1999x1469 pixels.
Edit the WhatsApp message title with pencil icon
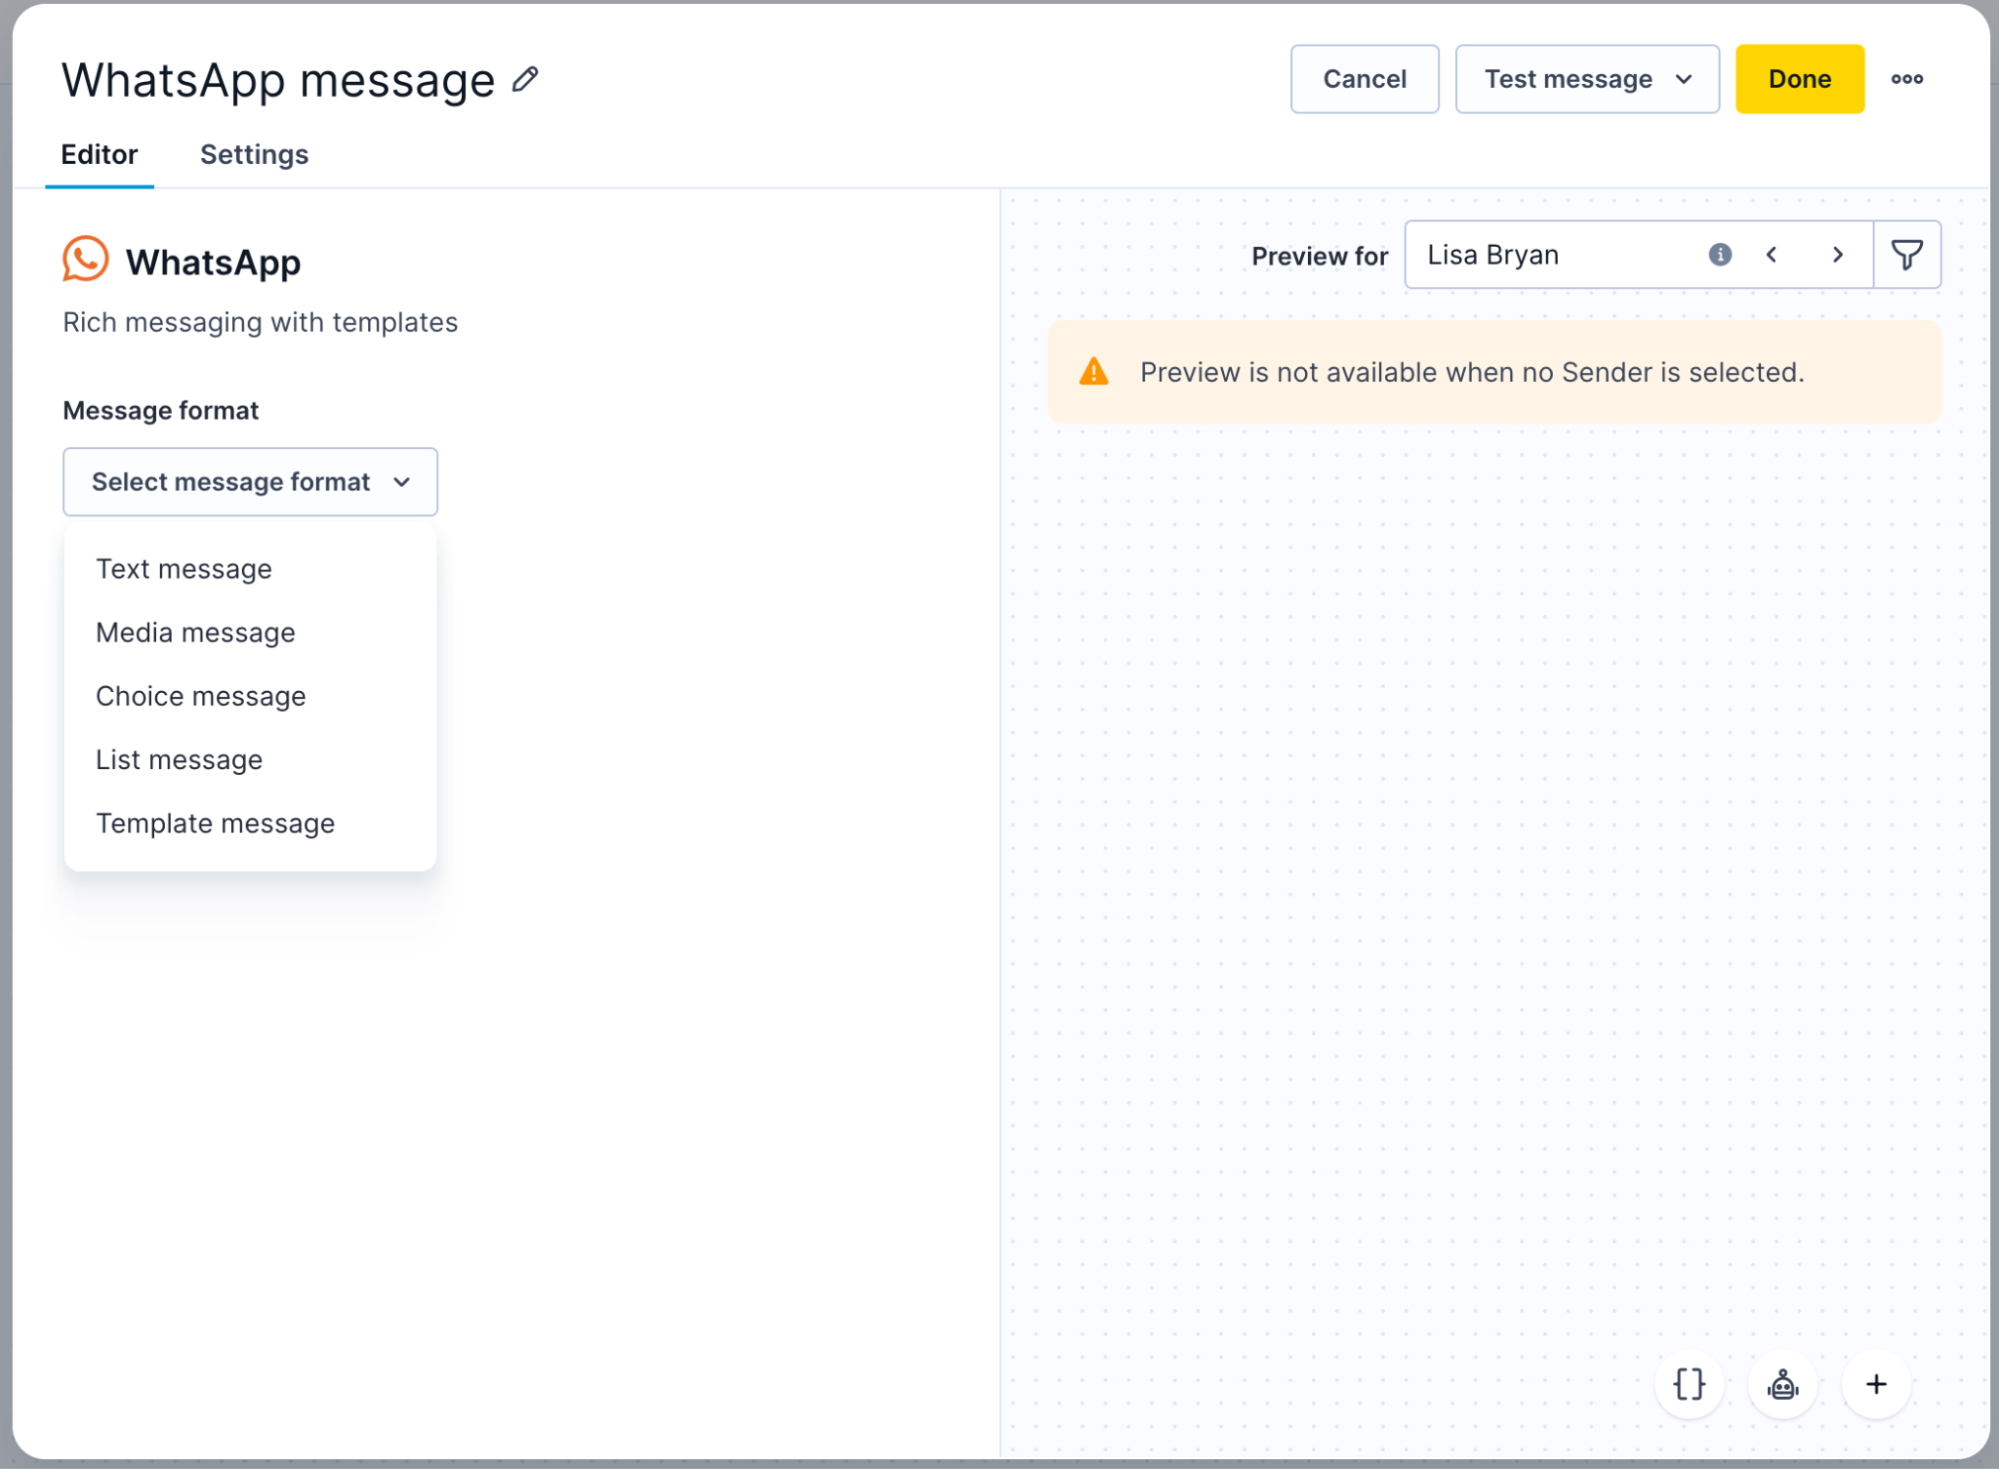(525, 79)
